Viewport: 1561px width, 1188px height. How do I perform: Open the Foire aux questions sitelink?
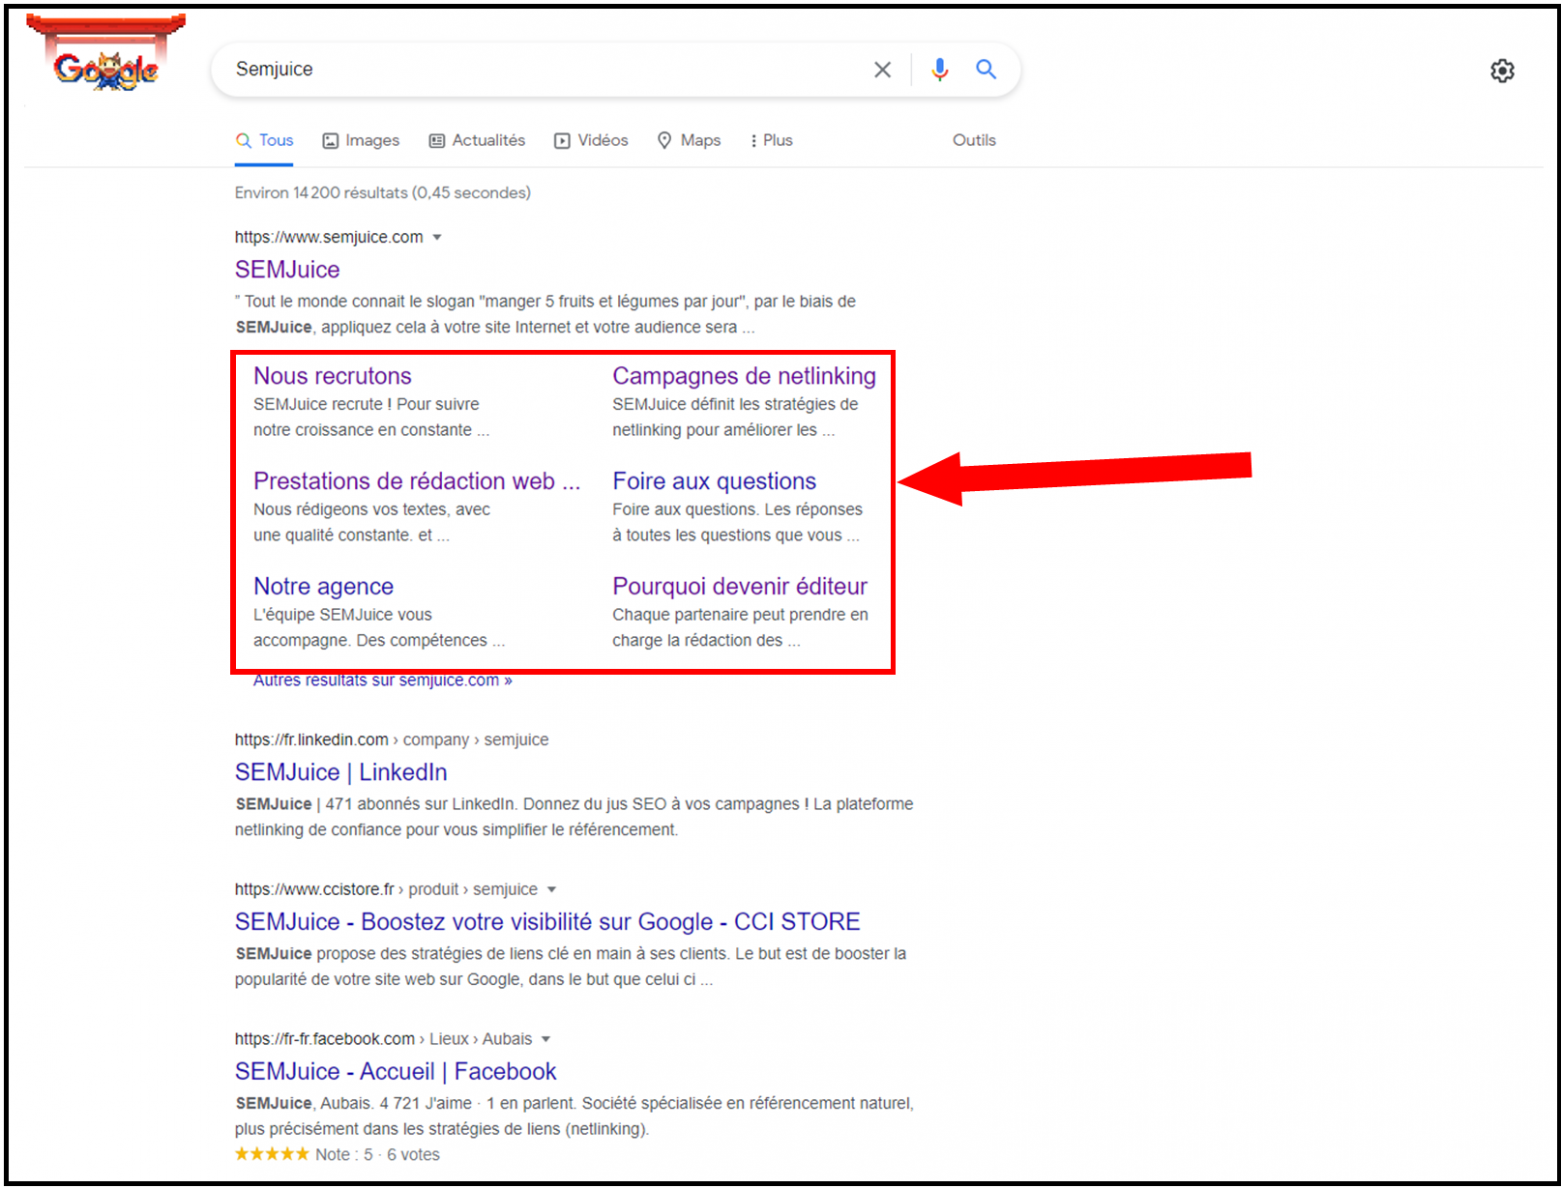714,481
